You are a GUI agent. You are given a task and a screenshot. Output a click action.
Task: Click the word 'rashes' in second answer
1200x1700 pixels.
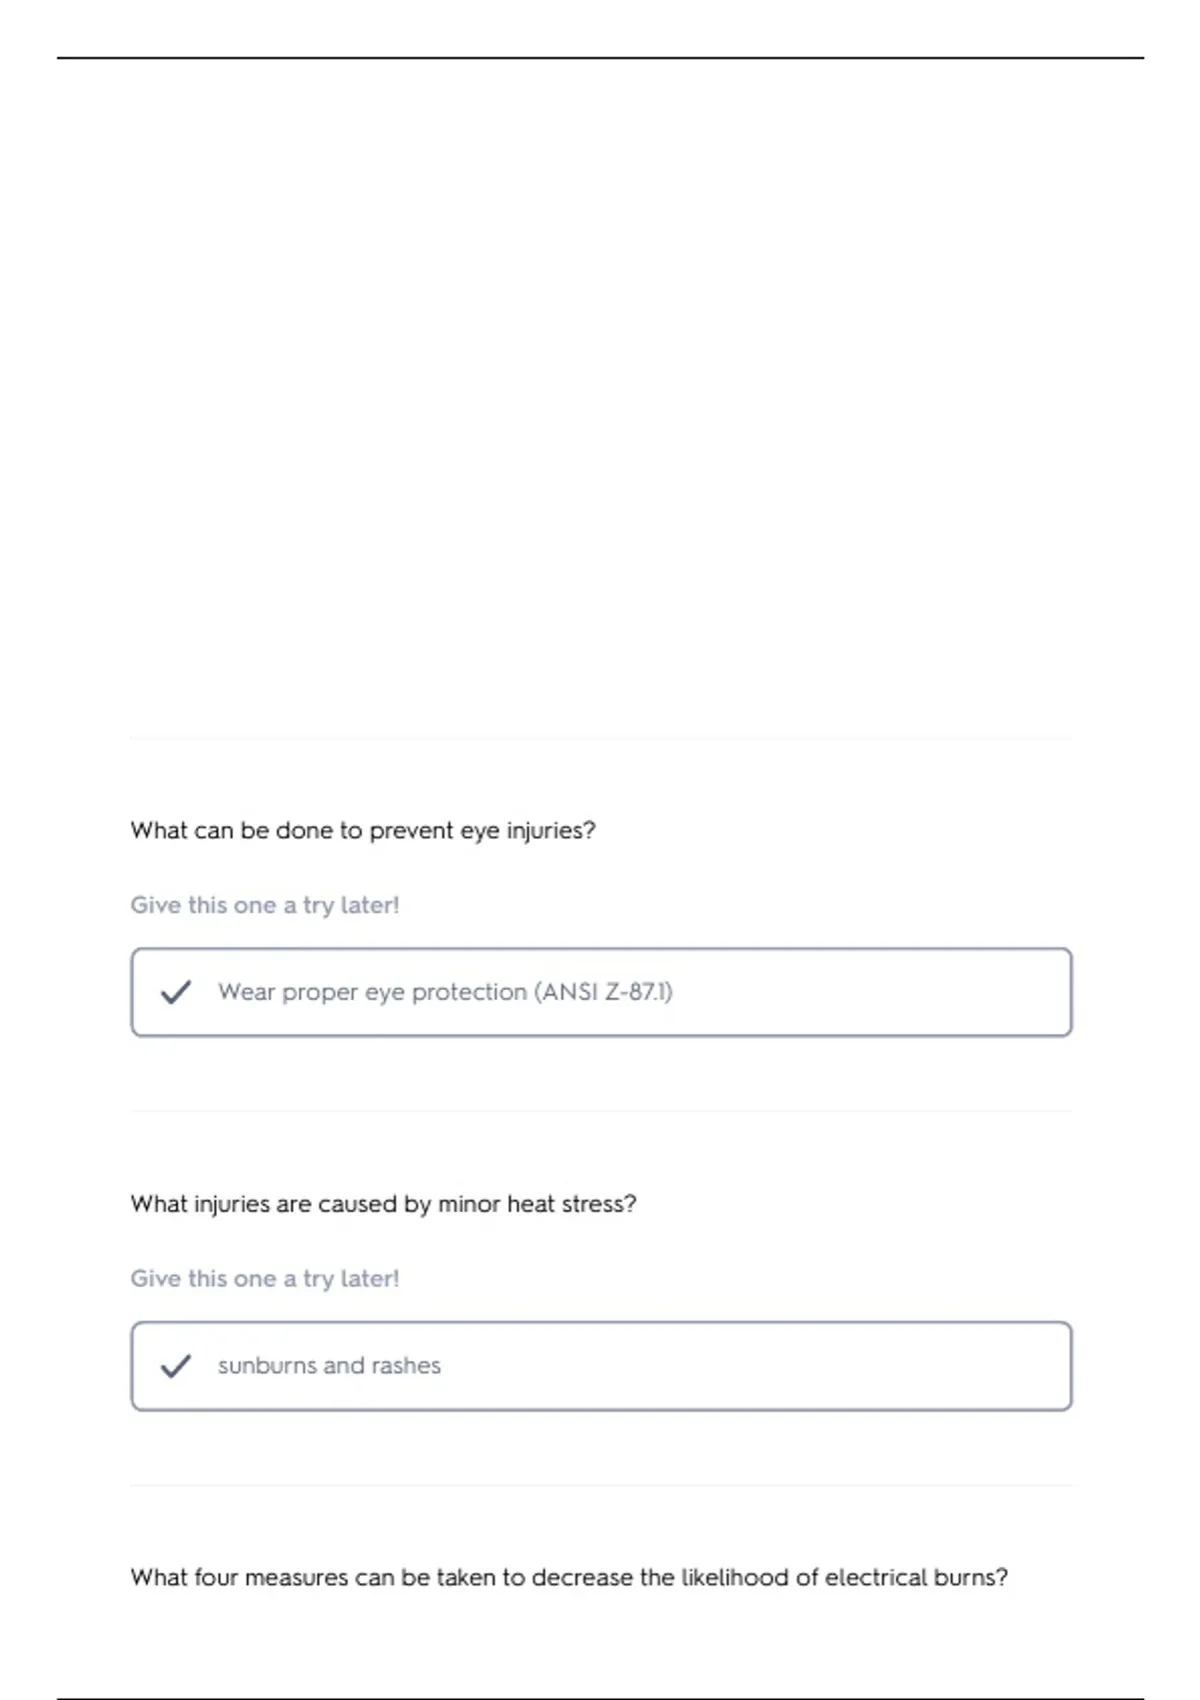[406, 1366]
